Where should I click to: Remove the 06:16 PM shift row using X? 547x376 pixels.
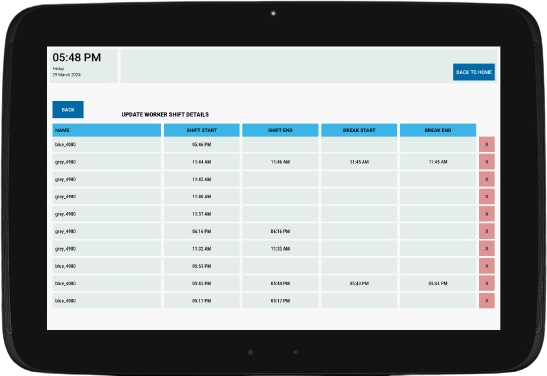point(487,231)
